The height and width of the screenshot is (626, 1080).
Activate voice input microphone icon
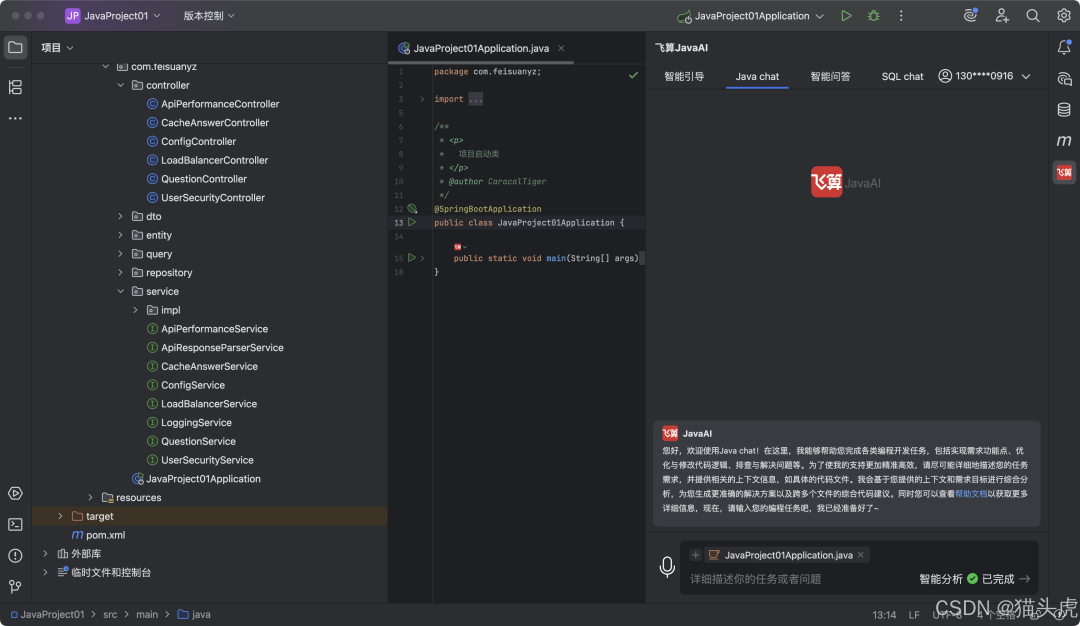pyautogui.click(x=667, y=567)
